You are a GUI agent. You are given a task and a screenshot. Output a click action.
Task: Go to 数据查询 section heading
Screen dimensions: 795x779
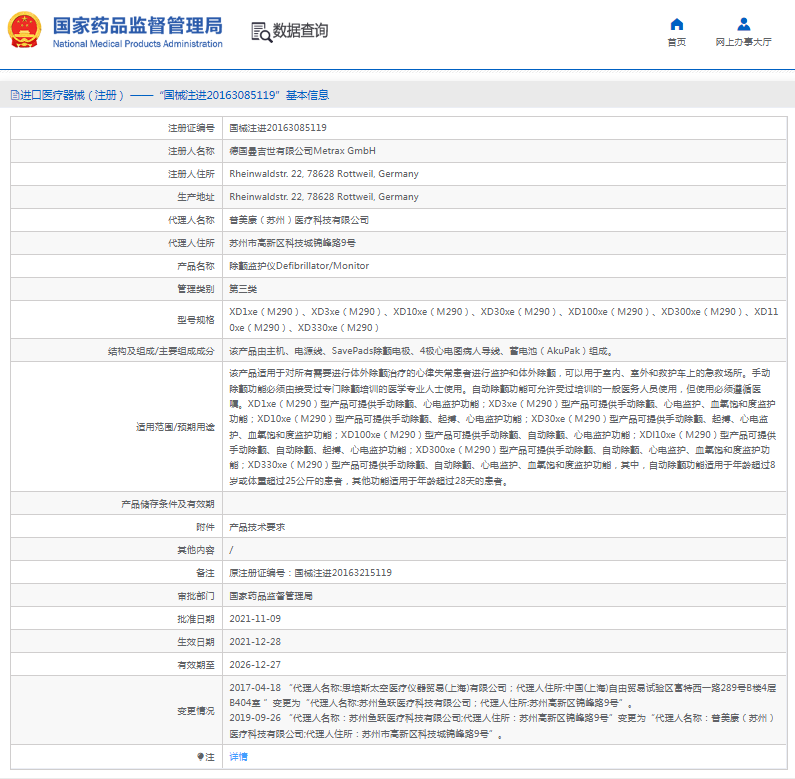pyautogui.click(x=300, y=31)
